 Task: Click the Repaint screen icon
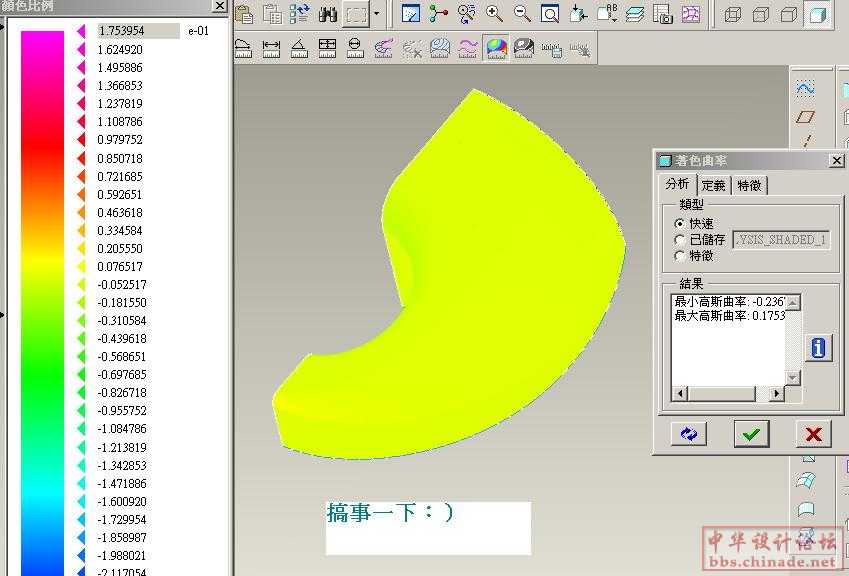tap(411, 14)
